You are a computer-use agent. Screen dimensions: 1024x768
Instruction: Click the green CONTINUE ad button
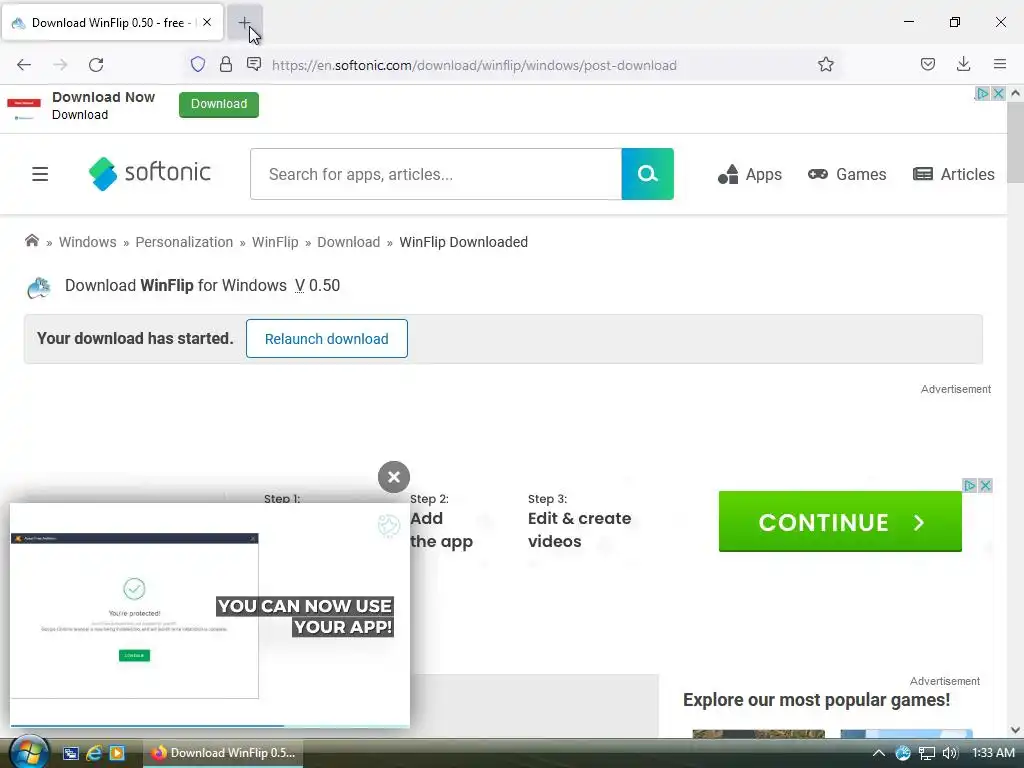click(x=840, y=522)
